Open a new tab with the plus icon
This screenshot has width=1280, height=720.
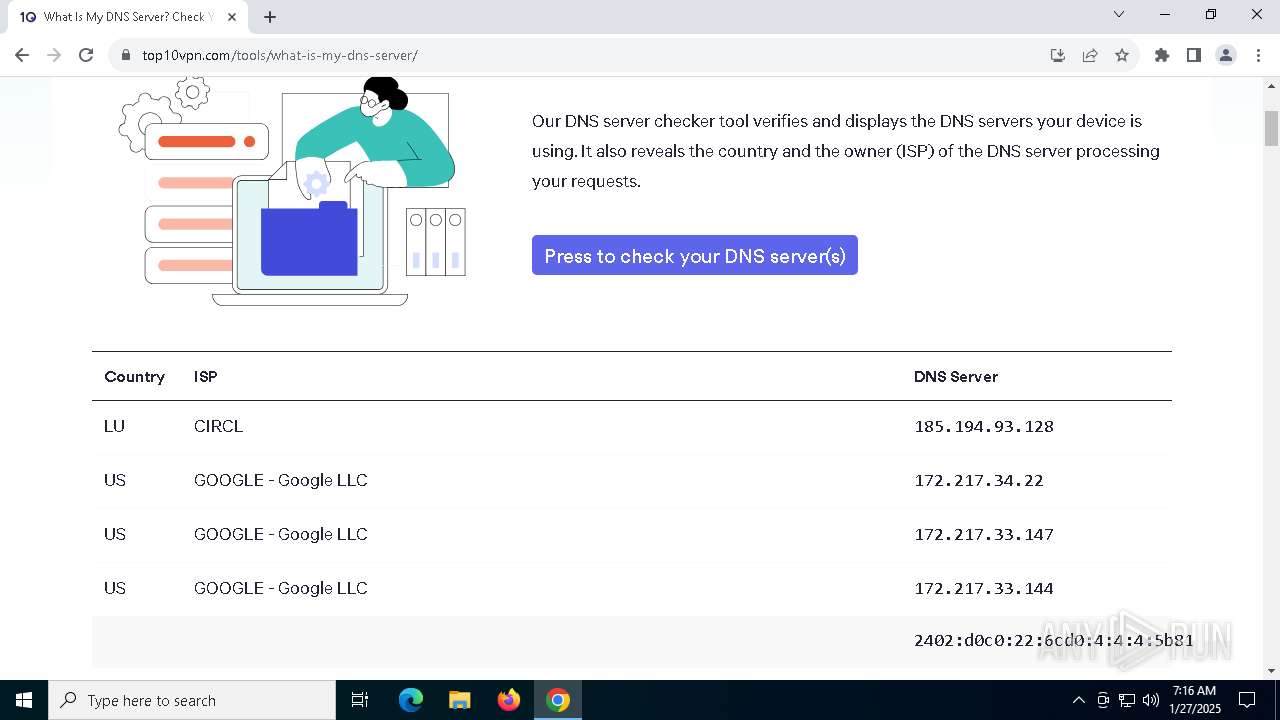pos(270,17)
